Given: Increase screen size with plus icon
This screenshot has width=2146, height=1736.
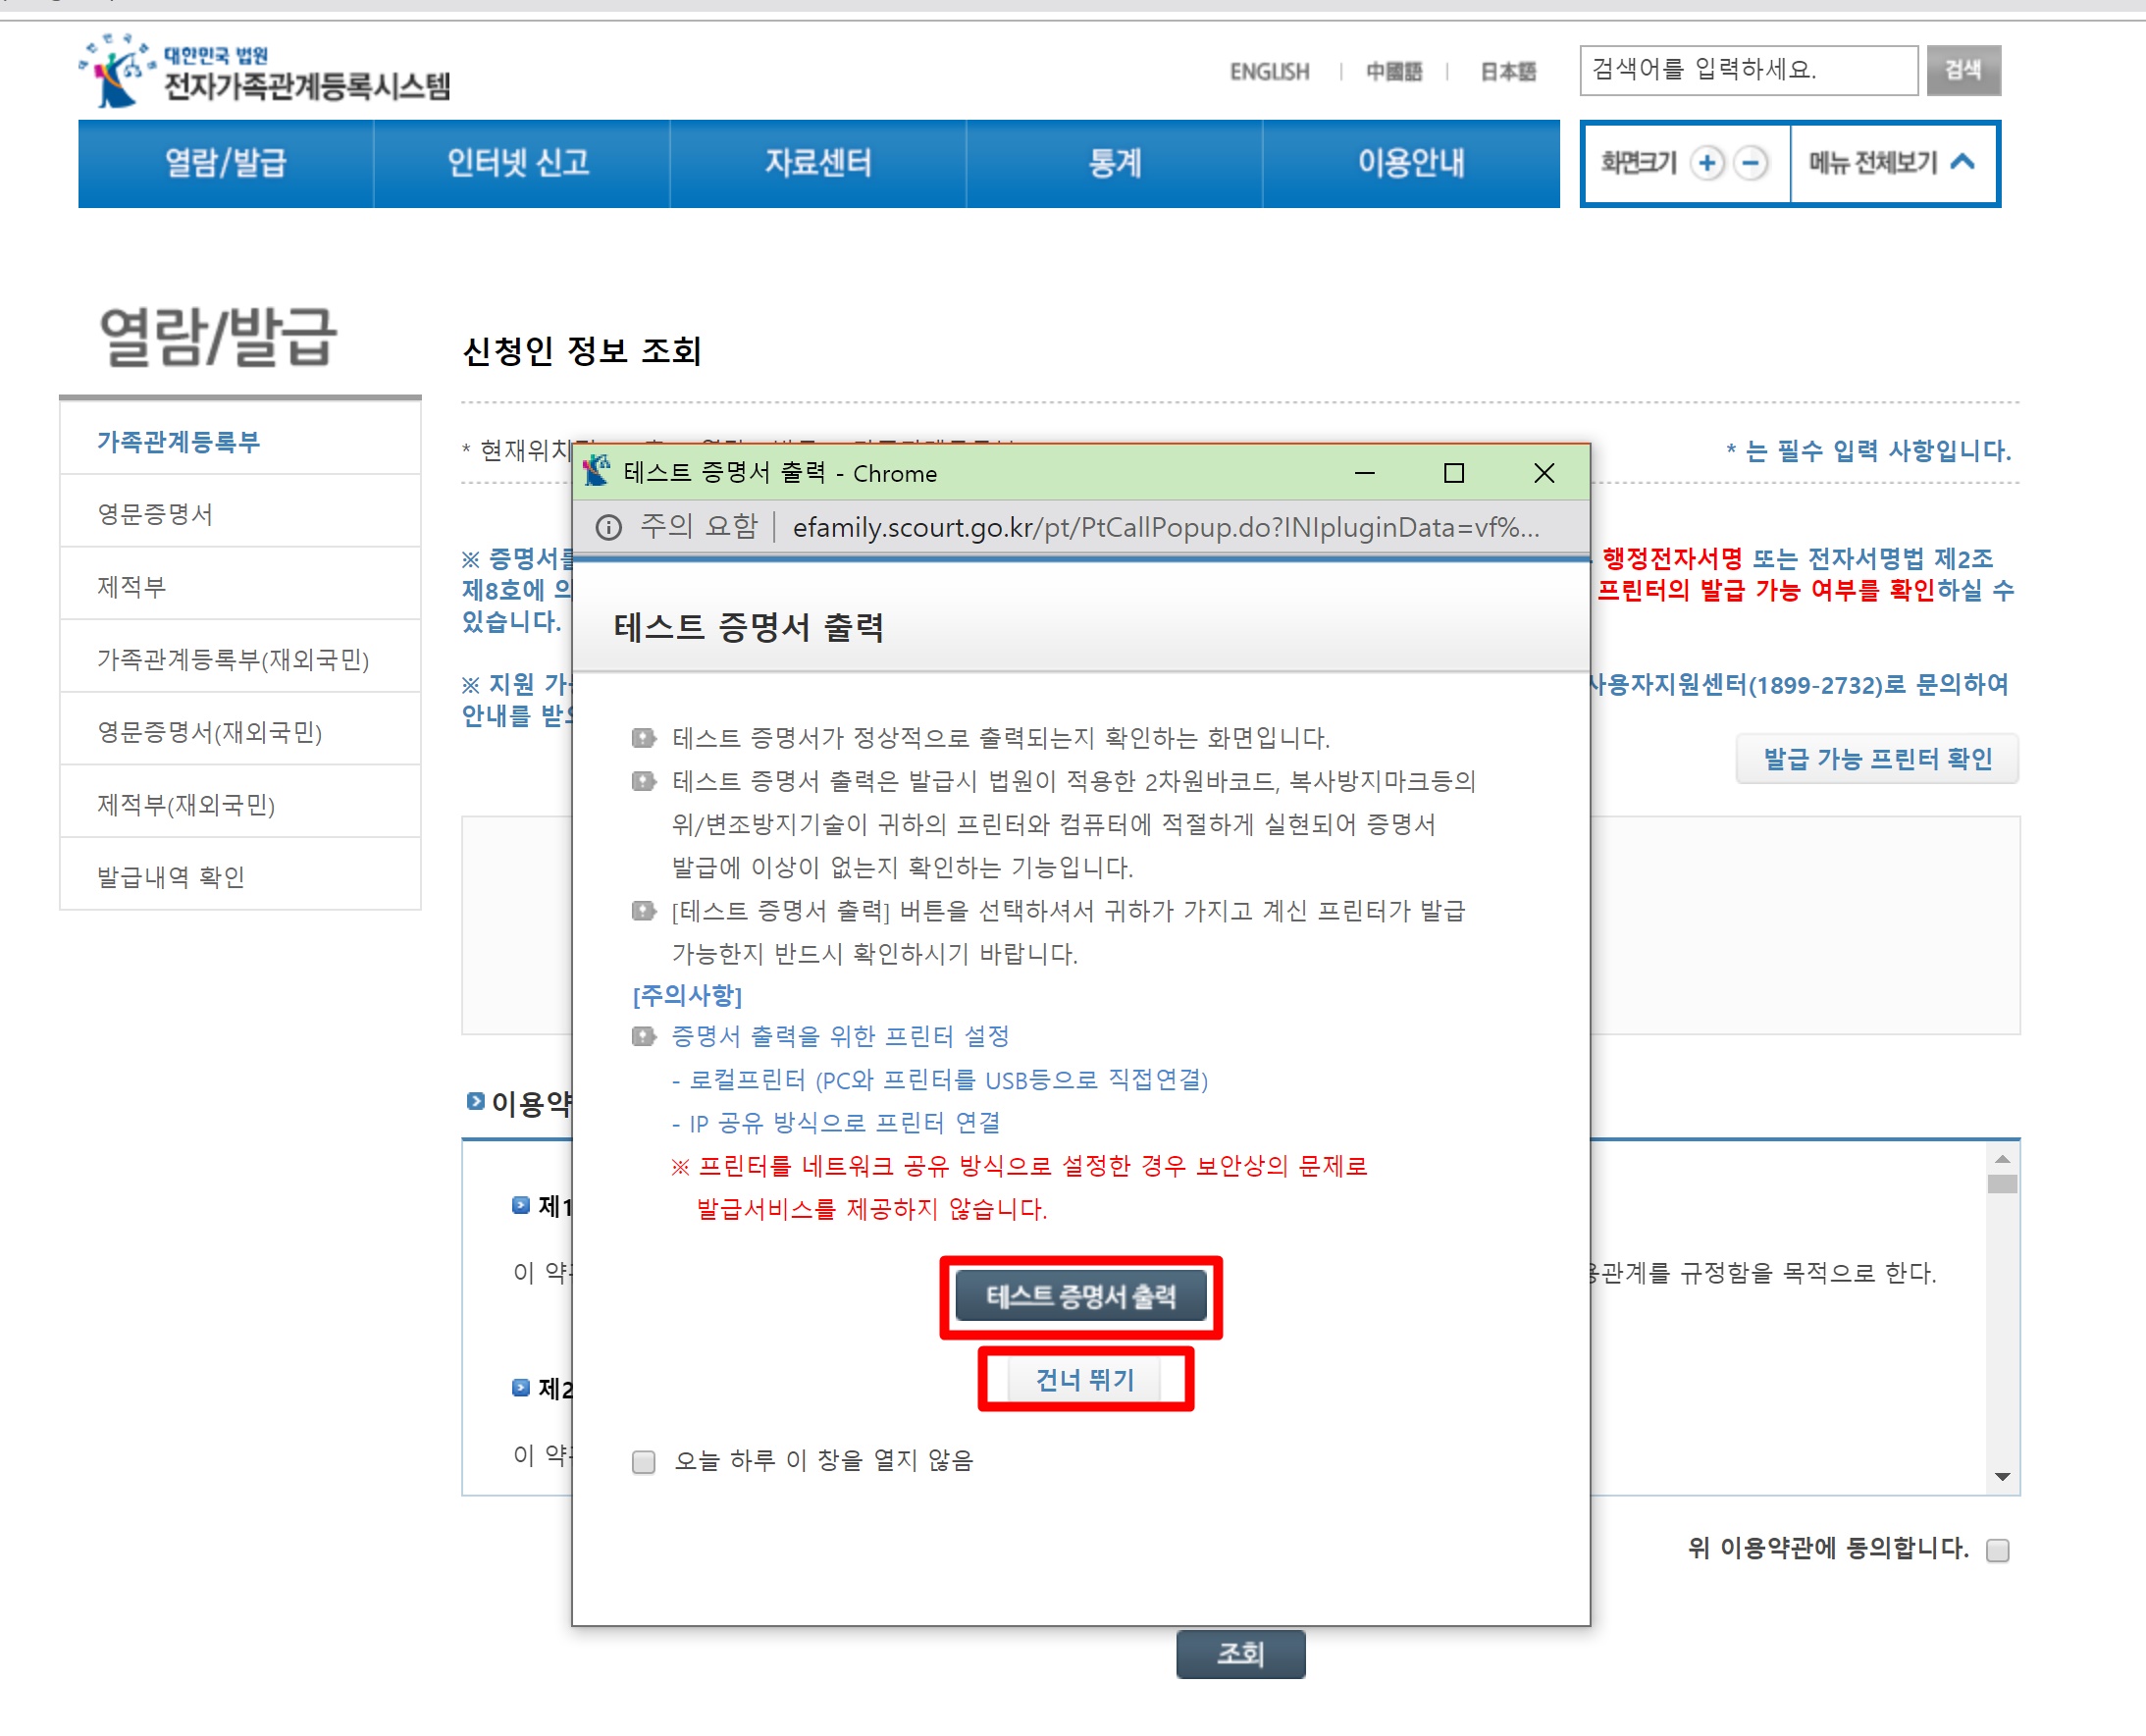Looking at the screenshot, I should pos(1708,163).
